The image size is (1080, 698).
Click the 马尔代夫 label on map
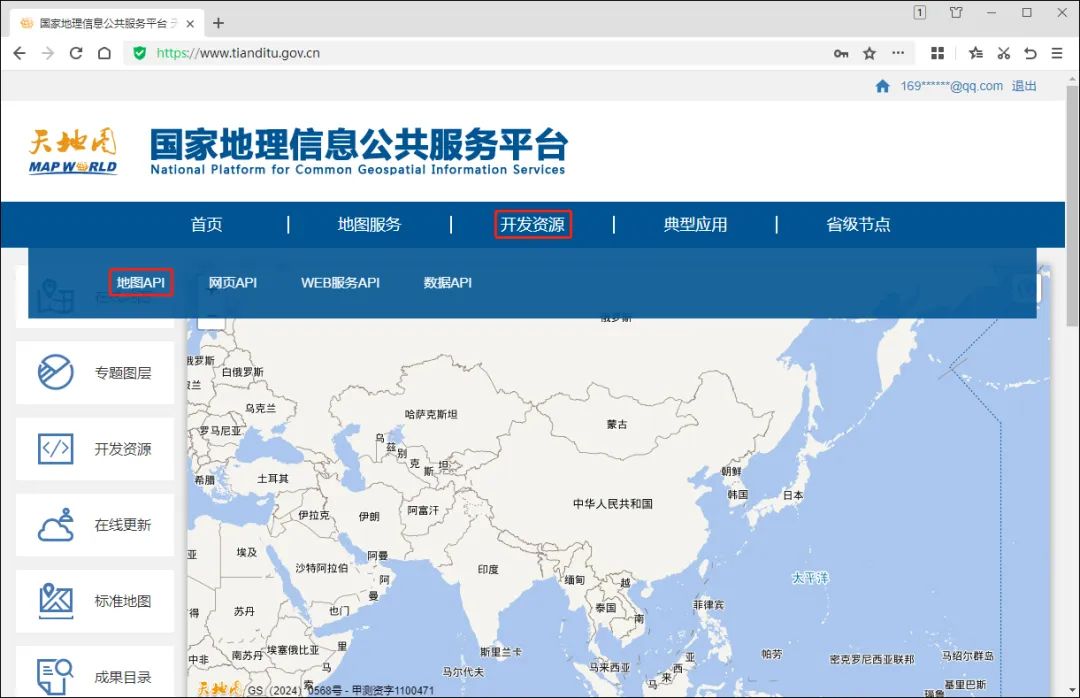463,672
